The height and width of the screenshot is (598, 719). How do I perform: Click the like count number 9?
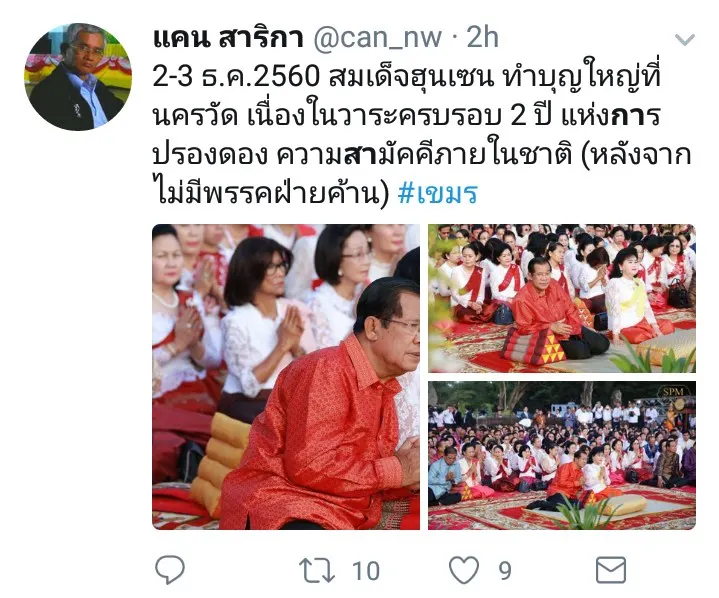[505, 571]
